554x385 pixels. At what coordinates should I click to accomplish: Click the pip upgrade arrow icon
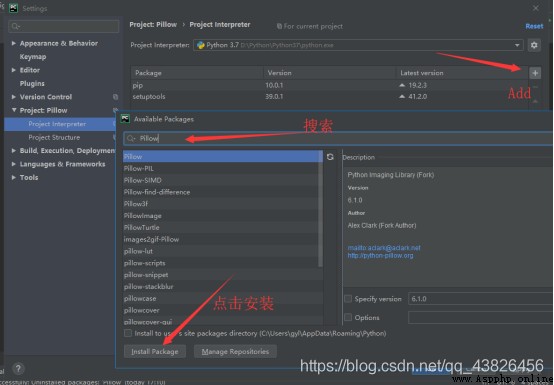(x=402, y=85)
